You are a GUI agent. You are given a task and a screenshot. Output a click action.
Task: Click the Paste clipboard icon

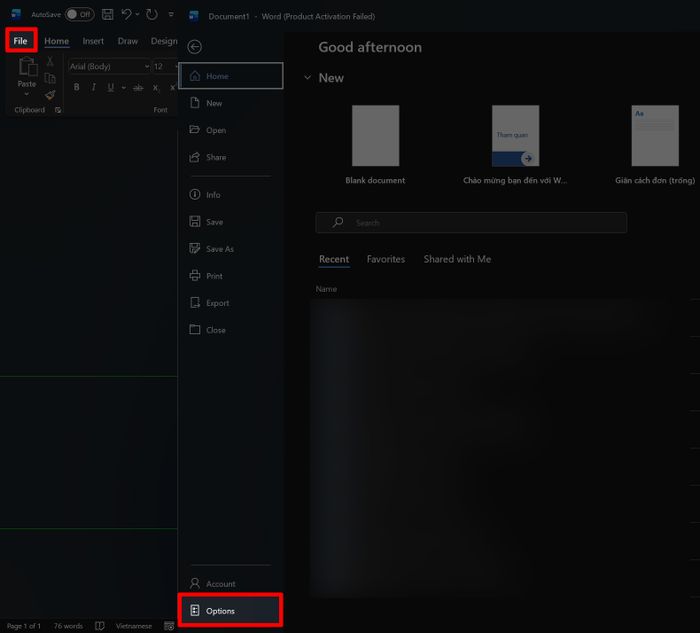point(27,67)
